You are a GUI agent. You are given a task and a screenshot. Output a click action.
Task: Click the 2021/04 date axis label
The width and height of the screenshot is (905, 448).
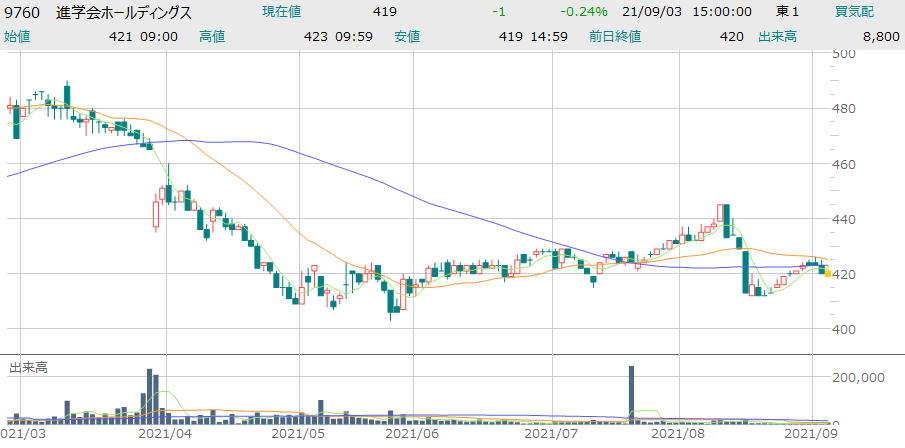(x=165, y=436)
